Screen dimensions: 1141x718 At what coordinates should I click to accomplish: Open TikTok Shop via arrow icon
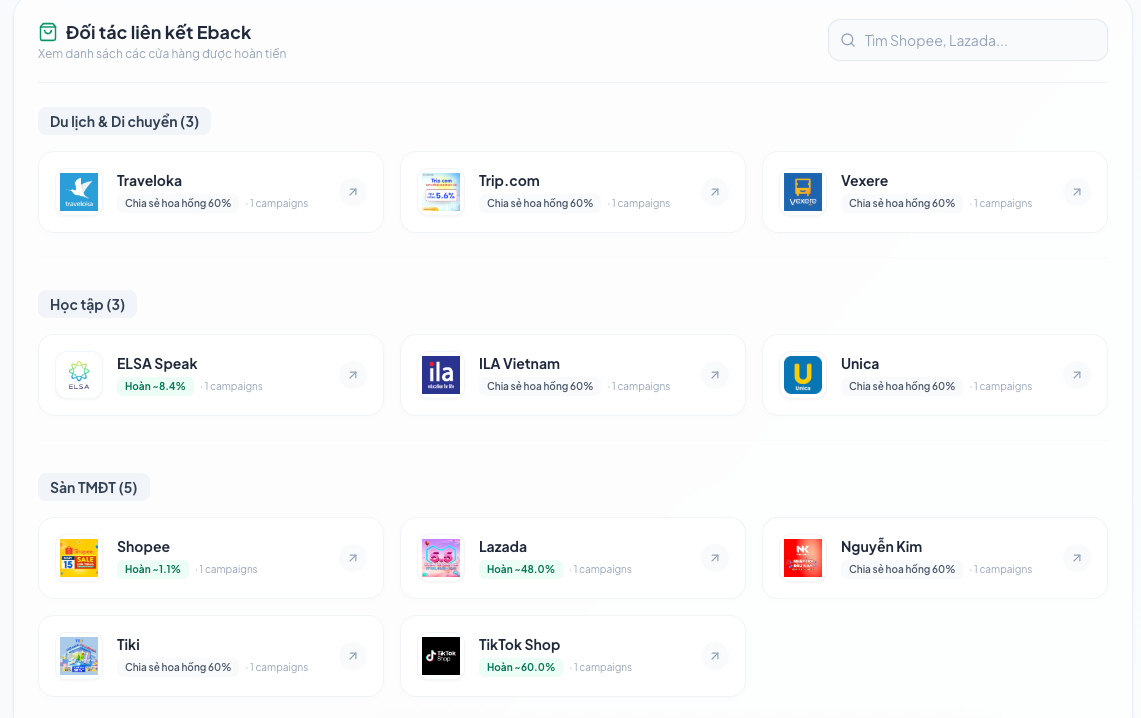click(715, 656)
